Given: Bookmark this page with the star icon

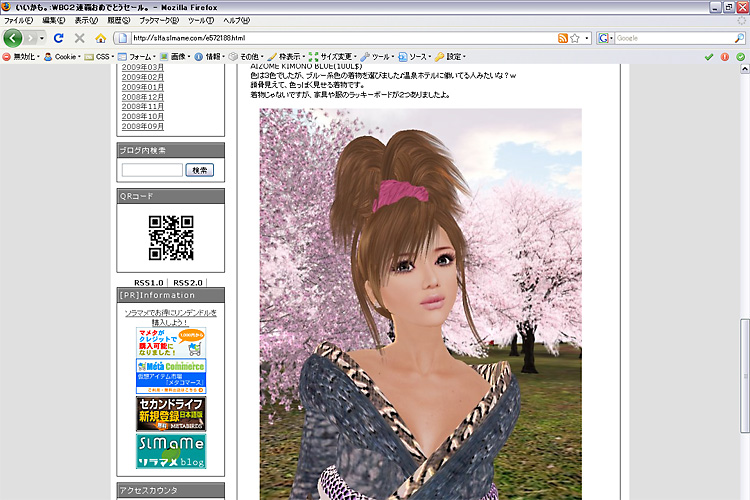Looking at the screenshot, I should click(575, 38).
